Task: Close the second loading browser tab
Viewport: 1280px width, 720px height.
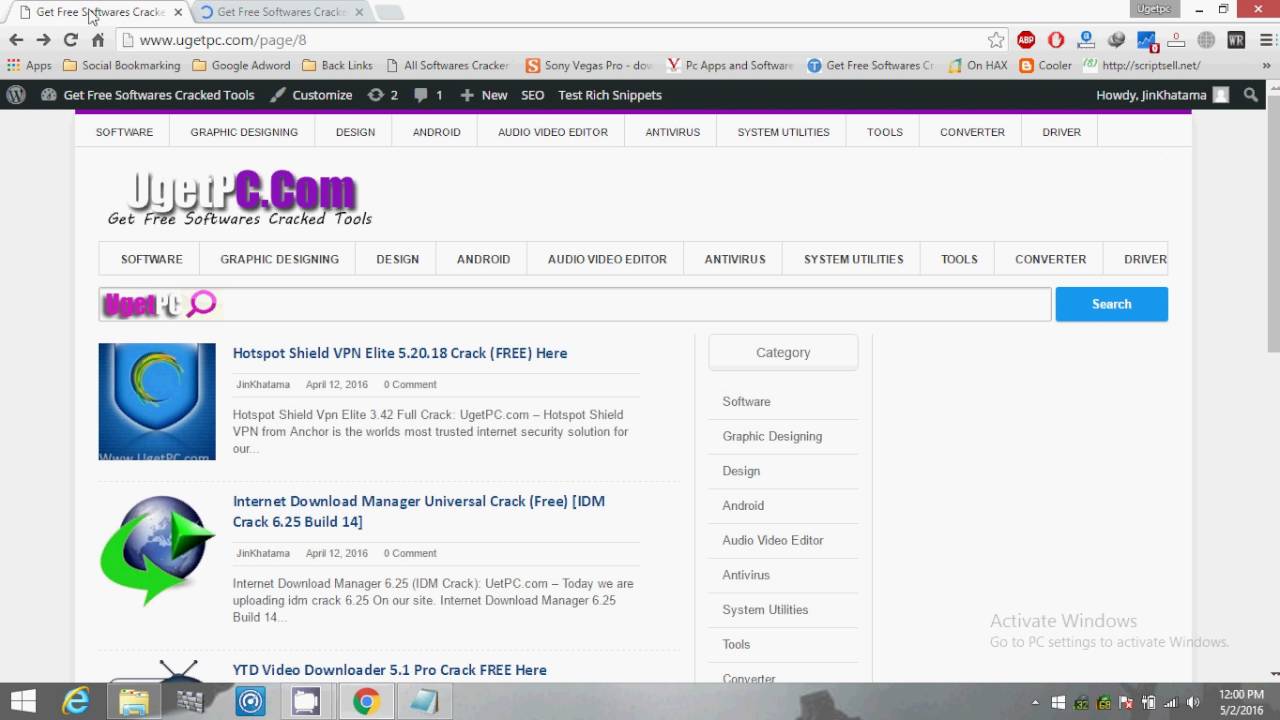Action: point(359,12)
